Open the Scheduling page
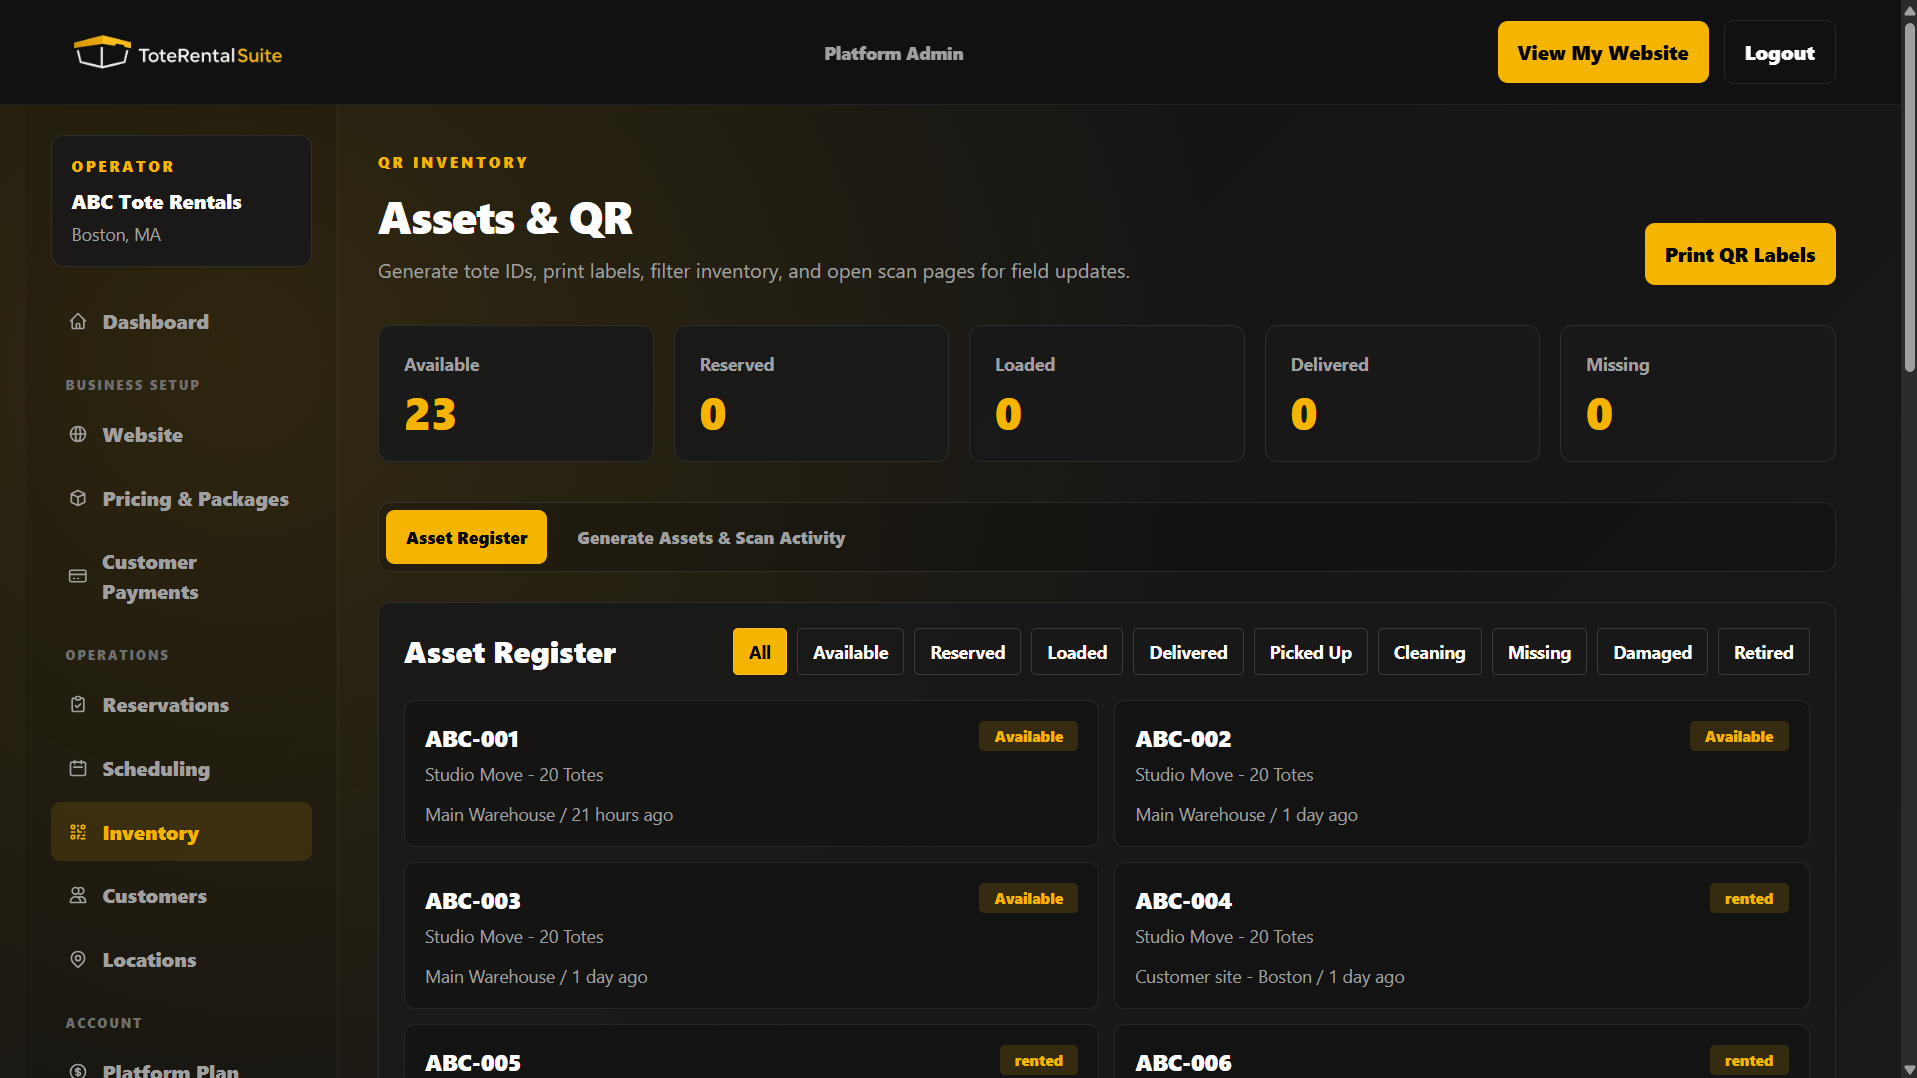 181,769
